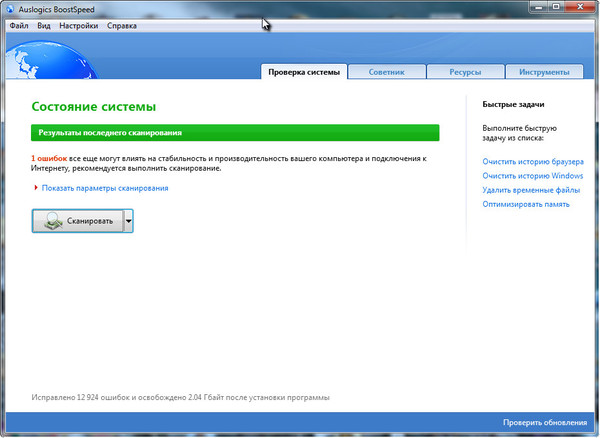Select the Проверка системы tab
600x438 pixels.
click(304, 72)
